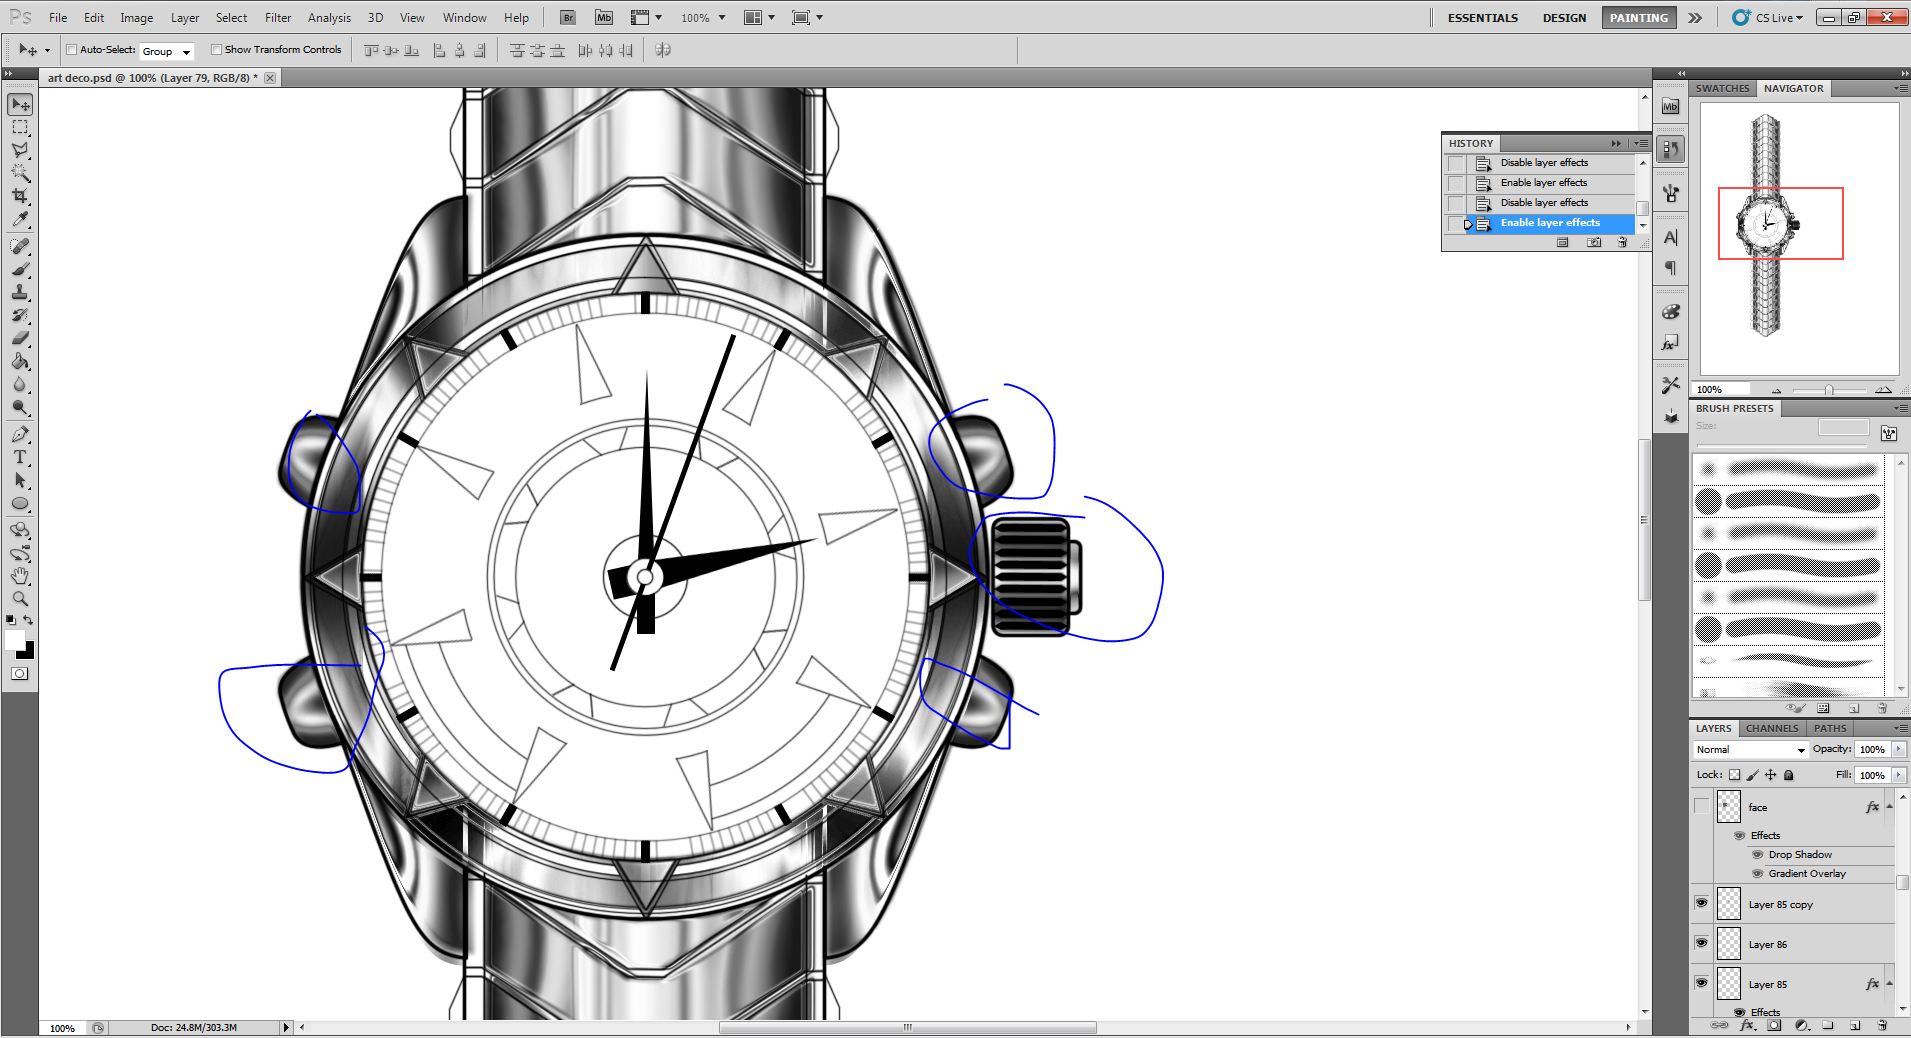Collapse the face layer effects list
This screenshot has width=1911, height=1038.
[x=1889, y=807]
